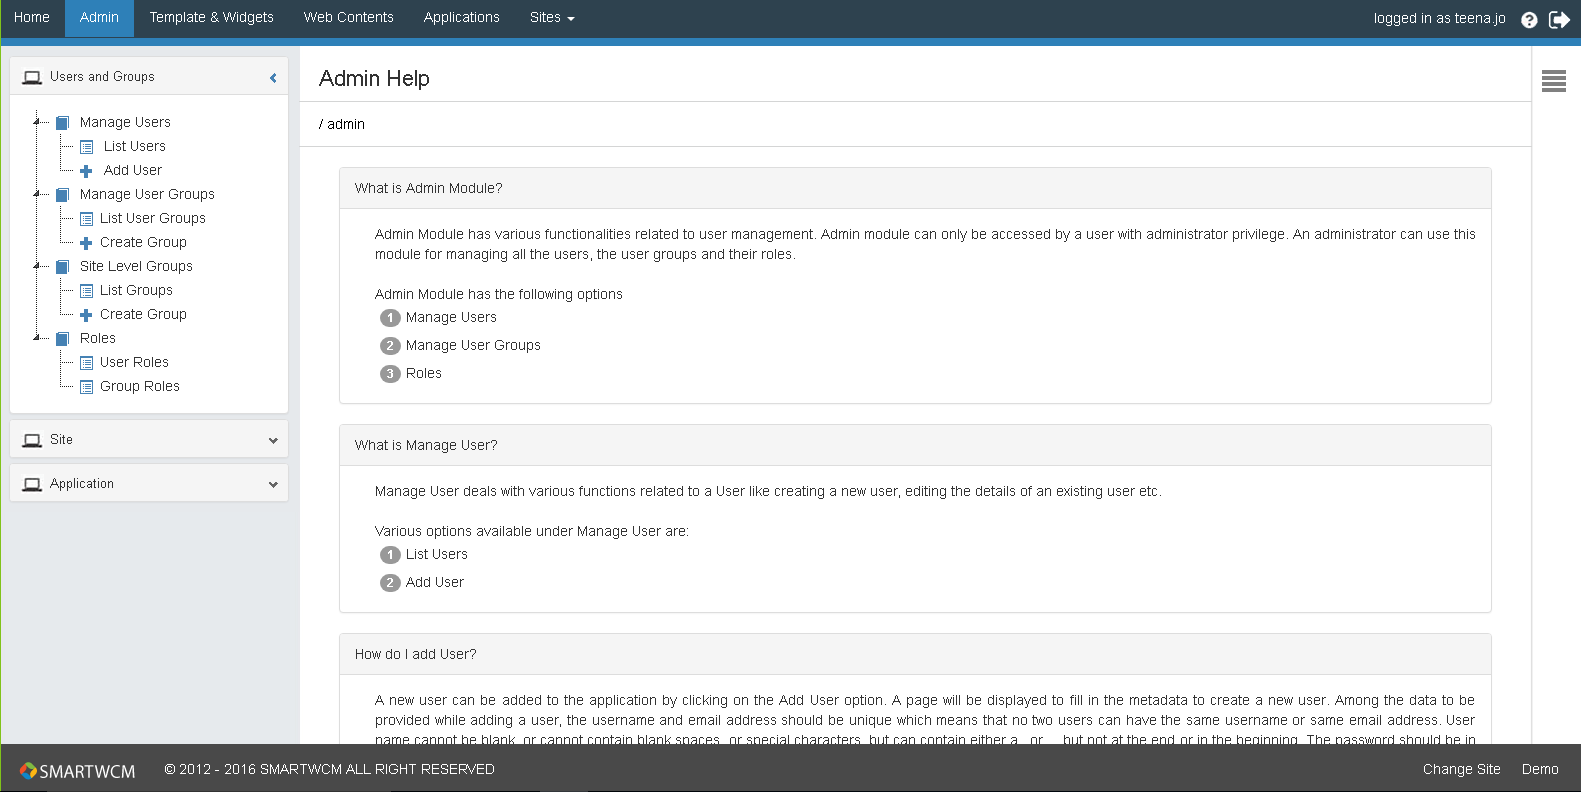Collapse the Roles tree node arrow
1581x792 pixels.
[x=37, y=338]
